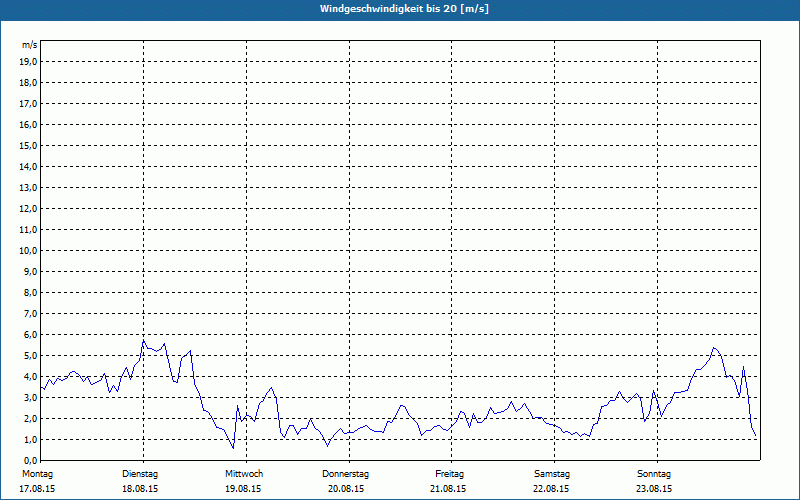Select the 18.08.15 date label
This screenshot has width=800, height=500.
click(140, 489)
